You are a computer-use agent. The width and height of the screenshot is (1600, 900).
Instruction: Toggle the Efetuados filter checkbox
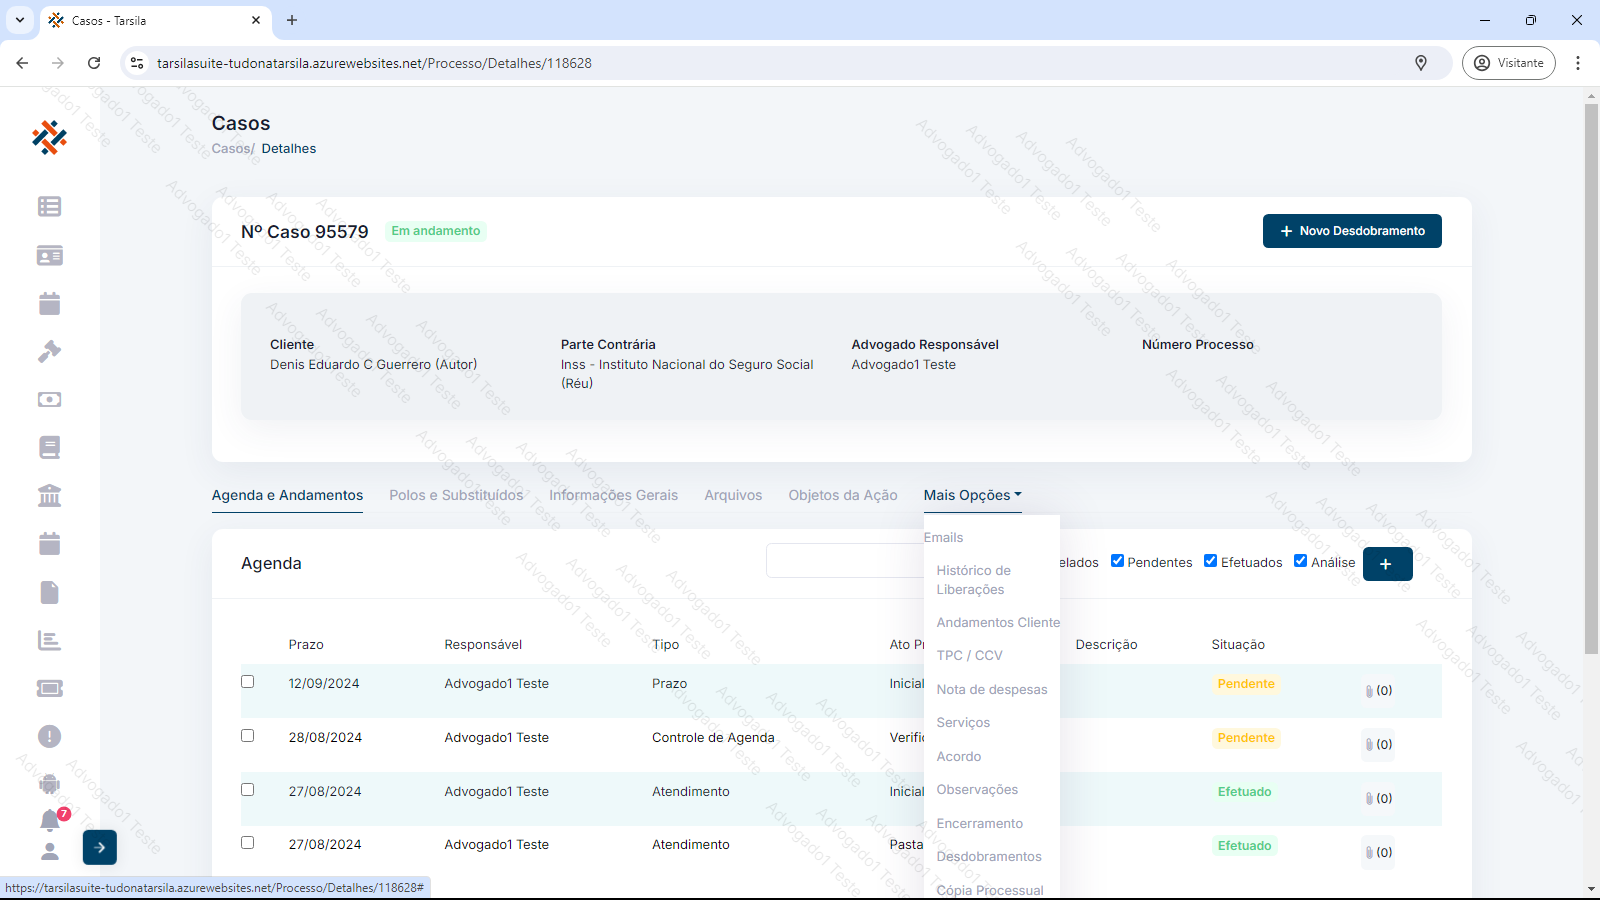pos(1210,561)
